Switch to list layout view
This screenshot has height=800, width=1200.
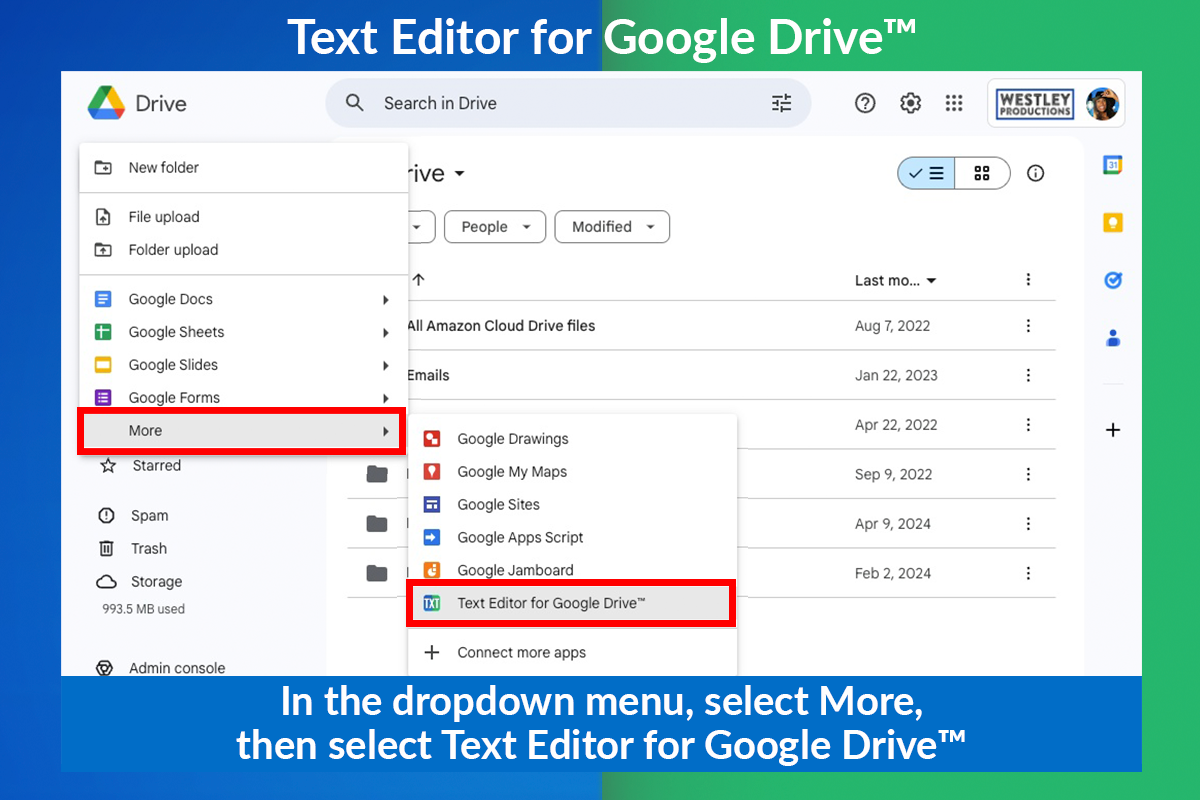pos(926,173)
